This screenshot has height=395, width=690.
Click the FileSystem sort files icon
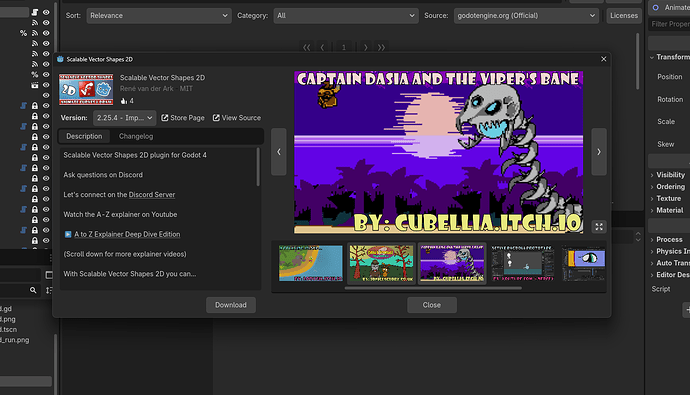click(x=49, y=290)
